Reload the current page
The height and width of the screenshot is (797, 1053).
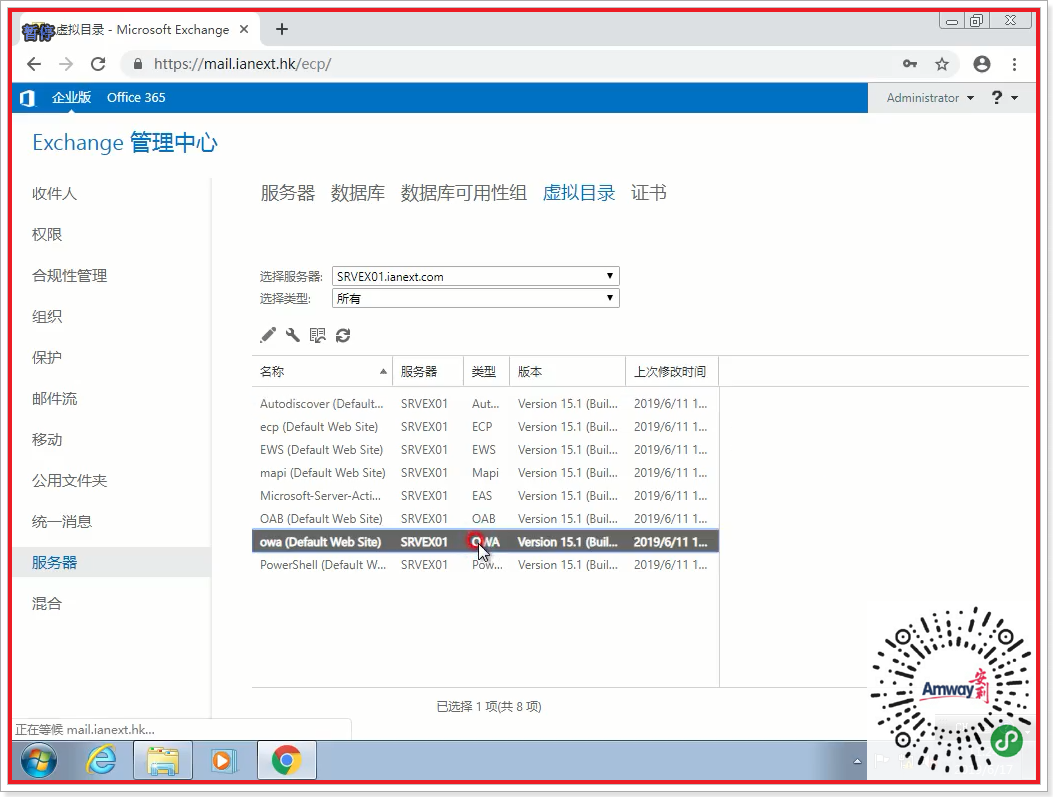98,64
